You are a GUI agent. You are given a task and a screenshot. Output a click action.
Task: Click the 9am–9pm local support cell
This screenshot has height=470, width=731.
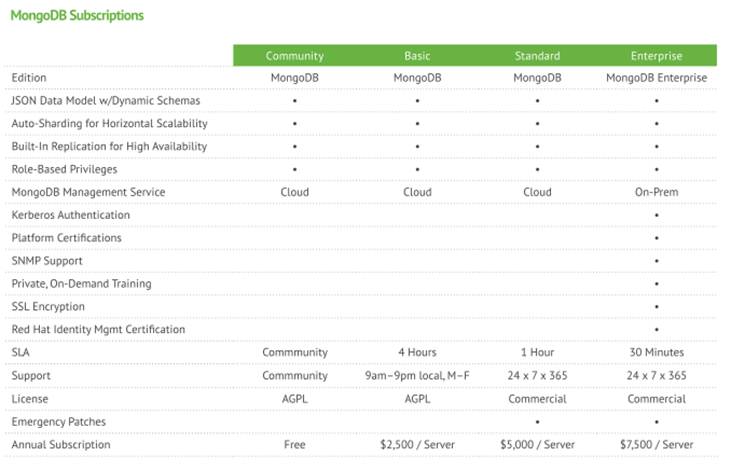417,376
